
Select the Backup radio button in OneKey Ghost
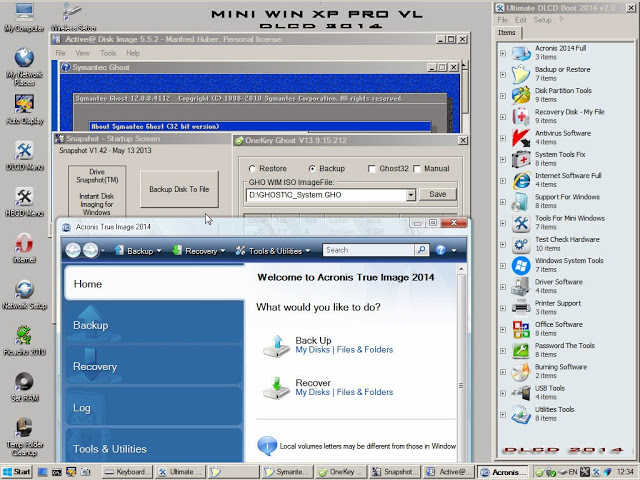[x=312, y=169]
